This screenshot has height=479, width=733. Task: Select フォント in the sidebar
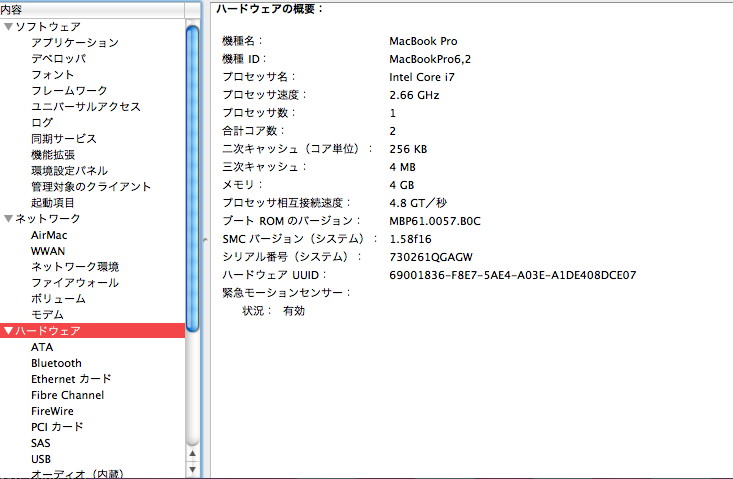click(52, 74)
